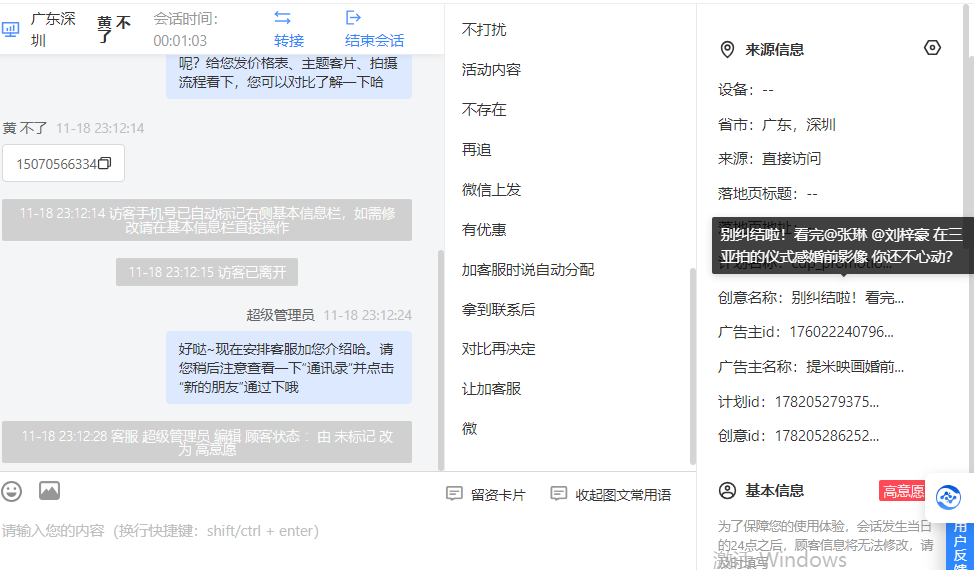Click the blue round assistant floating icon
The height and width of the screenshot is (570, 974).
coord(948,497)
